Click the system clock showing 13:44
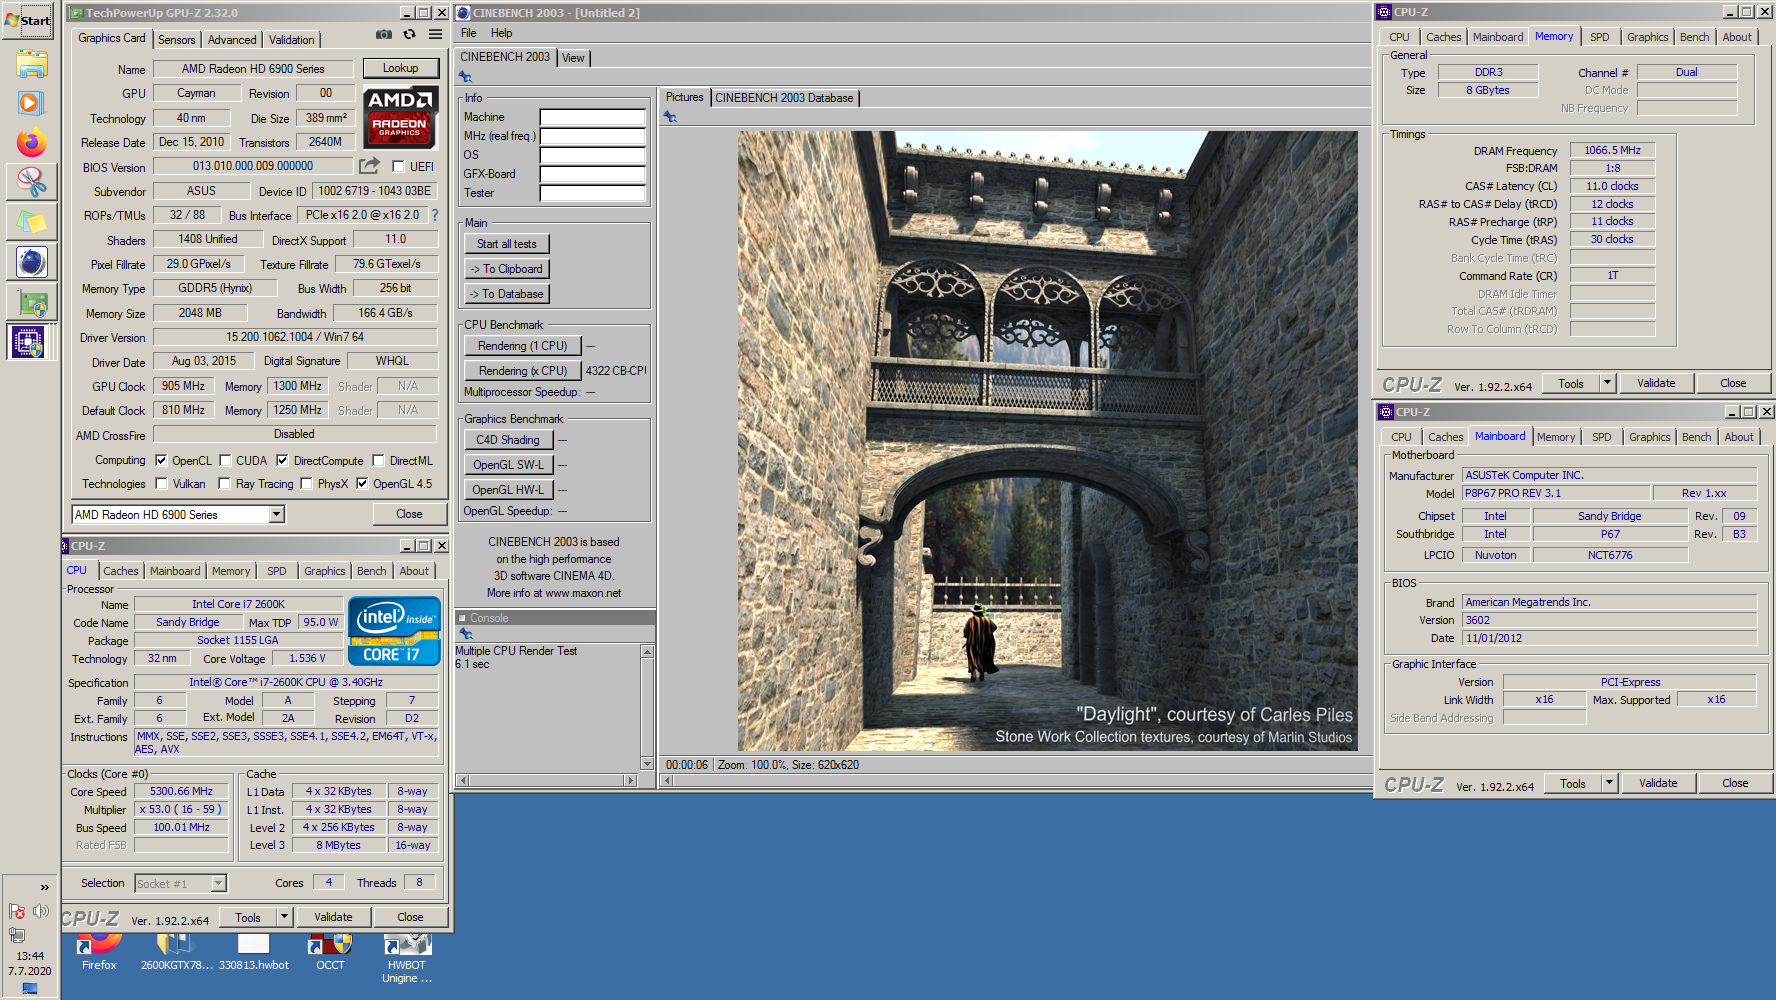Screen dimensions: 1776x1000 tap(30, 956)
